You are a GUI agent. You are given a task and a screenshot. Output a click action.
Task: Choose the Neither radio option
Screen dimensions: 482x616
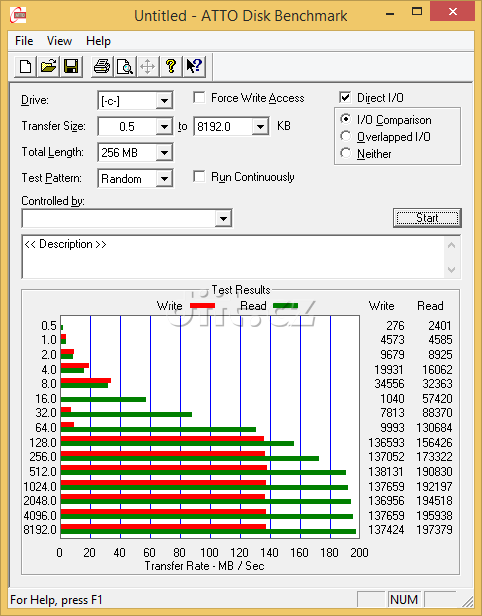tap(346, 153)
